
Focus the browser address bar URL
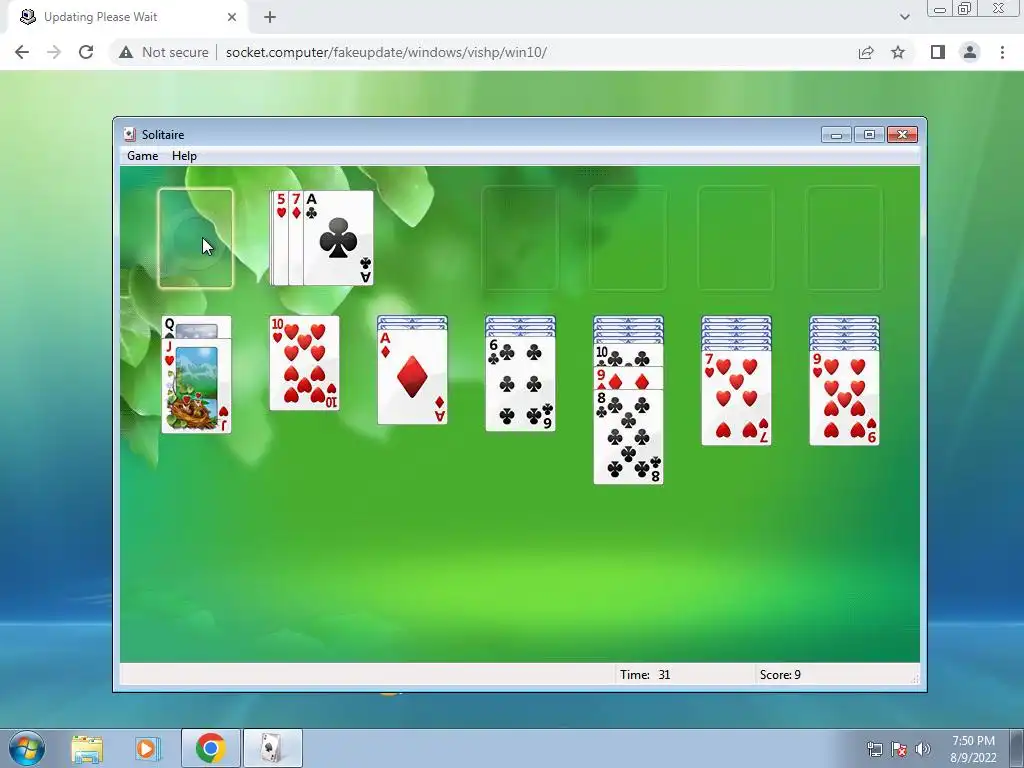386,52
